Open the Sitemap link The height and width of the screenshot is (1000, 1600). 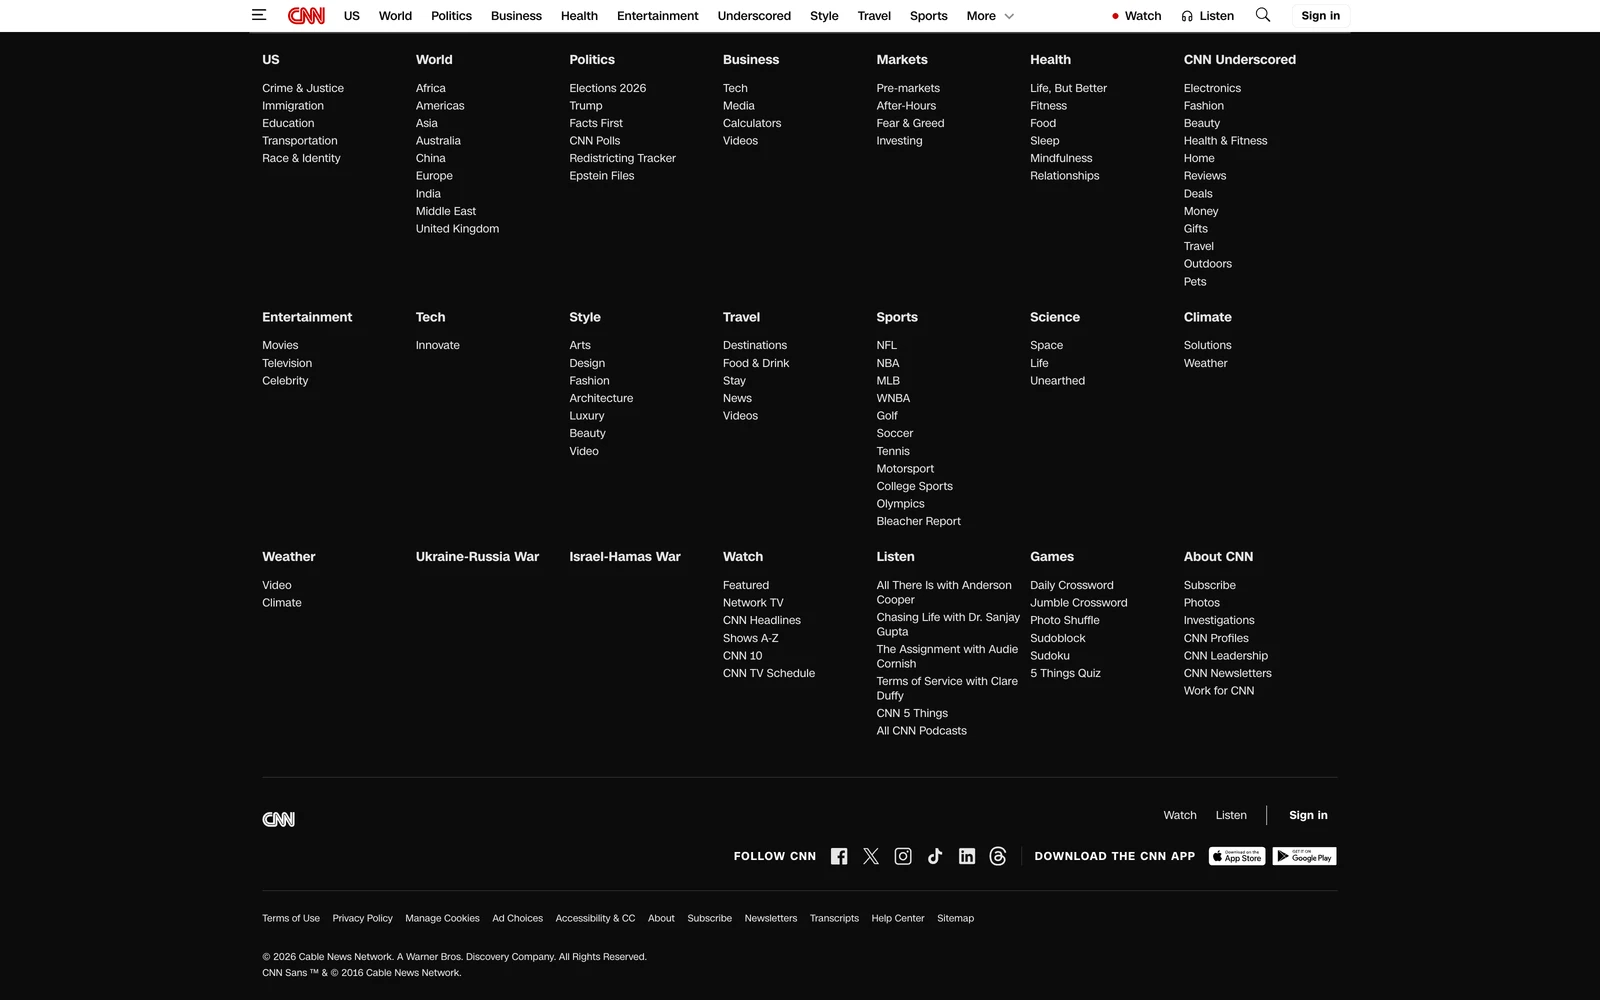955,918
